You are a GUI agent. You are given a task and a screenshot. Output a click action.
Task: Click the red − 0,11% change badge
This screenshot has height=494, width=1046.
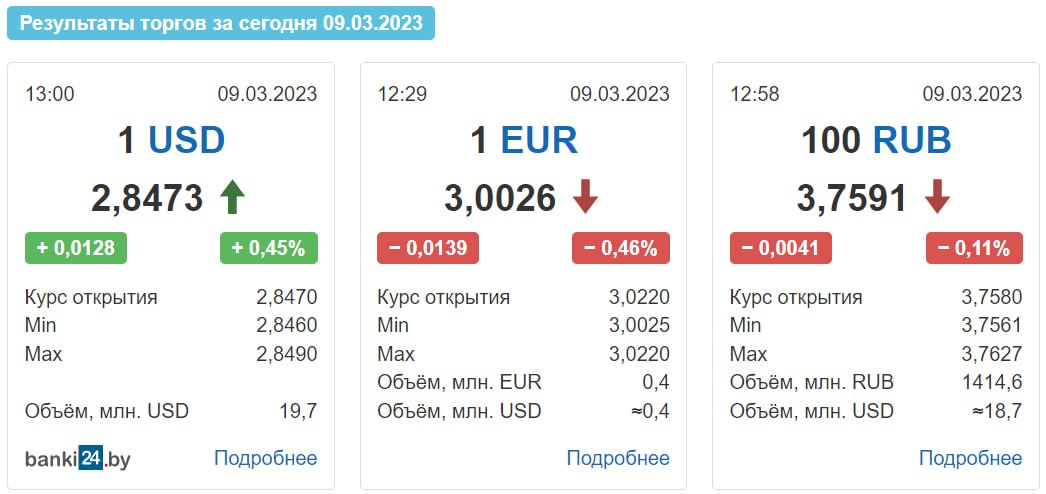coord(974,248)
